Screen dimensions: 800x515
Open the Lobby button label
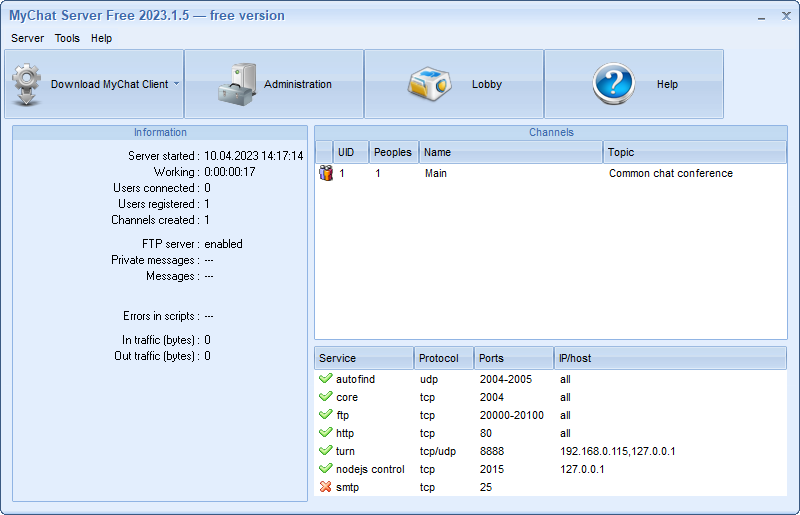[487, 84]
